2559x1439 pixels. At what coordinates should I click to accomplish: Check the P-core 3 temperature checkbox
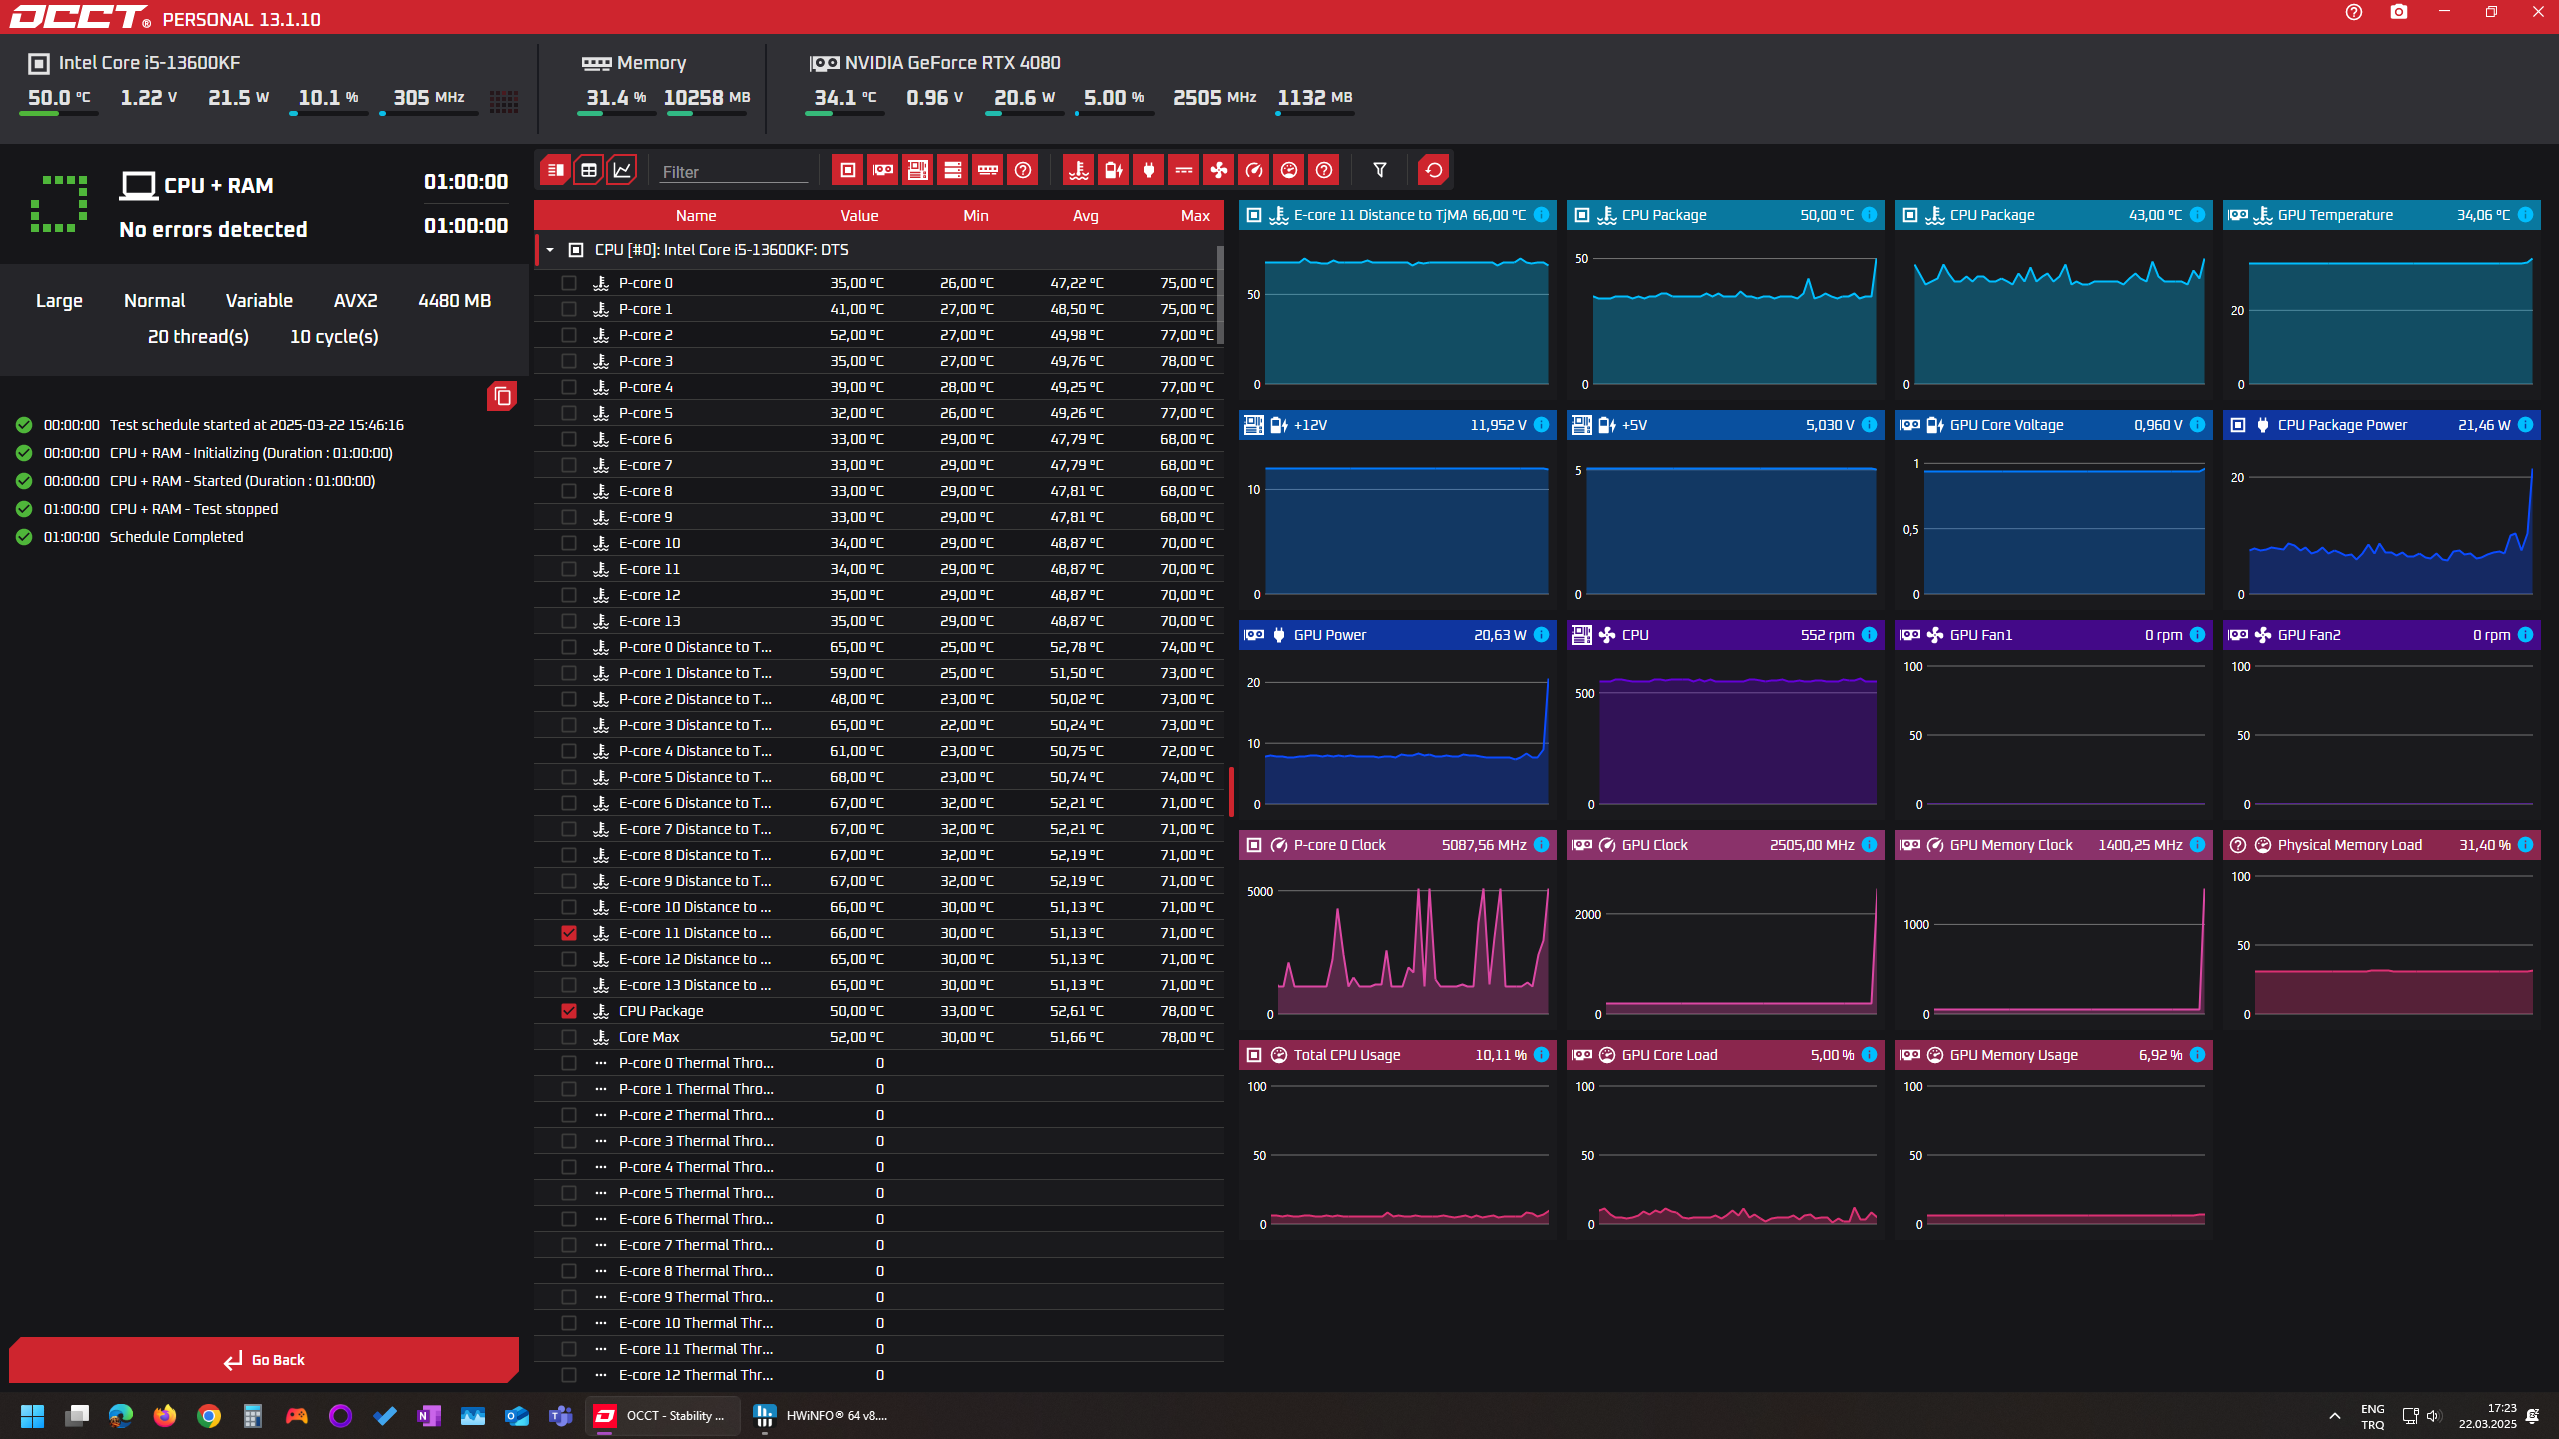[569, 361]
